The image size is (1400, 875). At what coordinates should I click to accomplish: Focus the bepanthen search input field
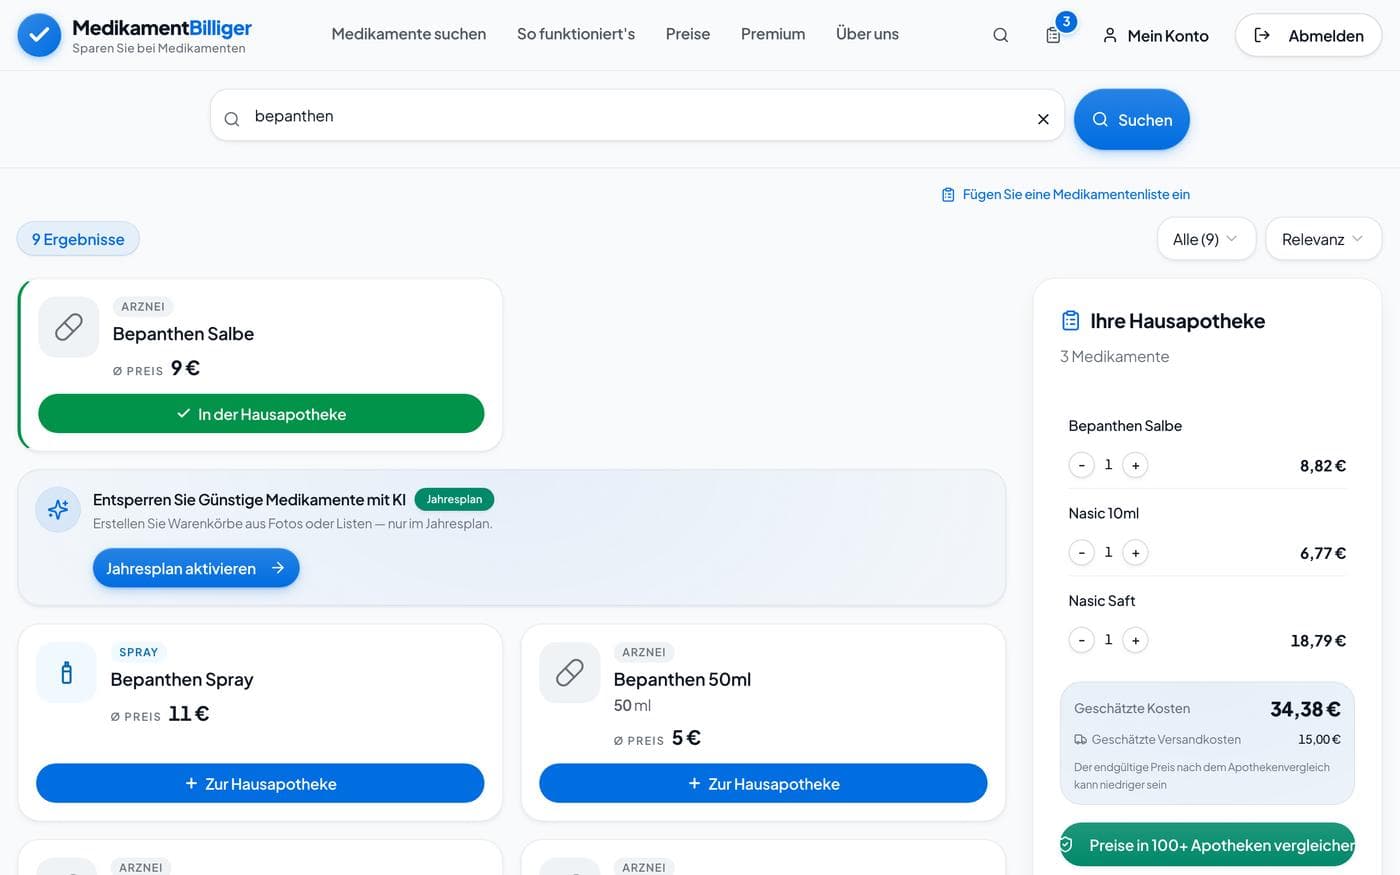pyautogui.click(x=637, y=116)
